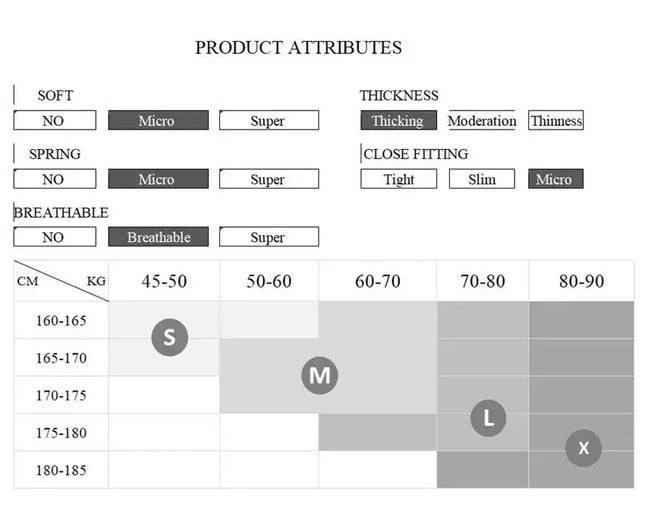
Task: Click the S size circle badge
Action: (169, 337)
